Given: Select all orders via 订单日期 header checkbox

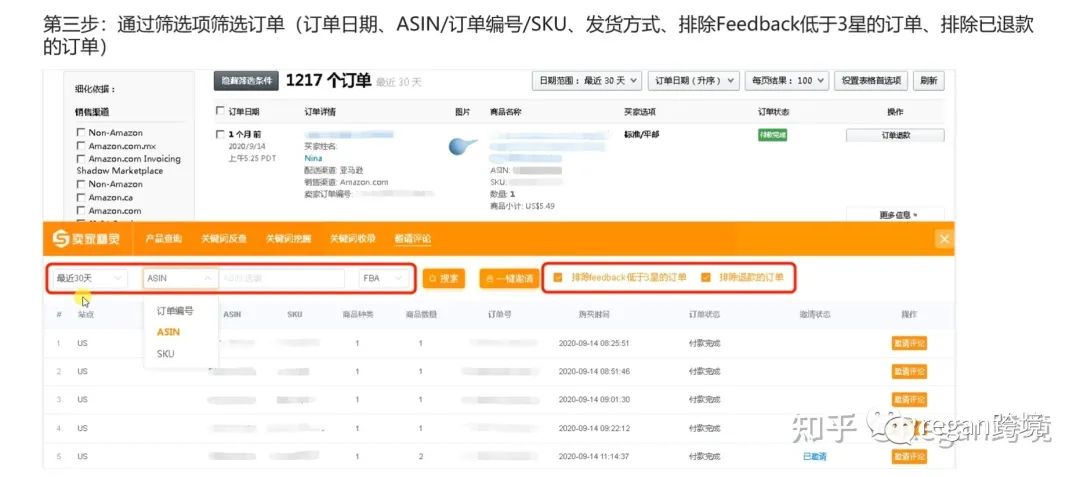Looking at the screenshot, I should point(220,111).
